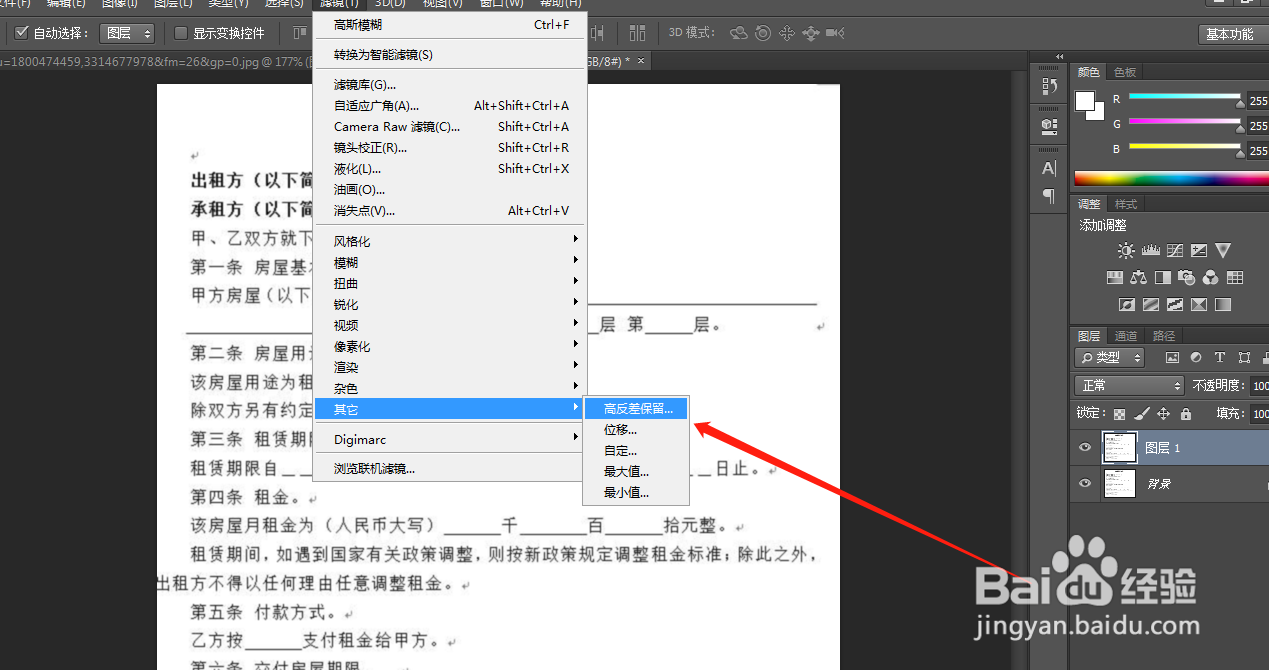The height and width of the screenshot is (670, 1269).
Task: Filter layers by pixel layers icon
Action: [x=1173, y=357]
